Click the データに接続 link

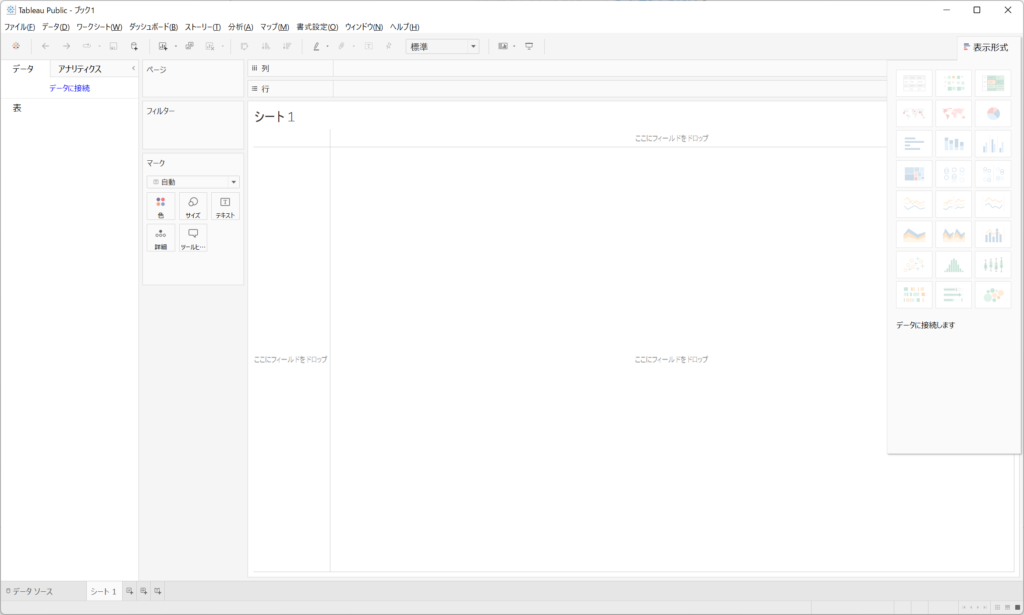coord(69,88)
